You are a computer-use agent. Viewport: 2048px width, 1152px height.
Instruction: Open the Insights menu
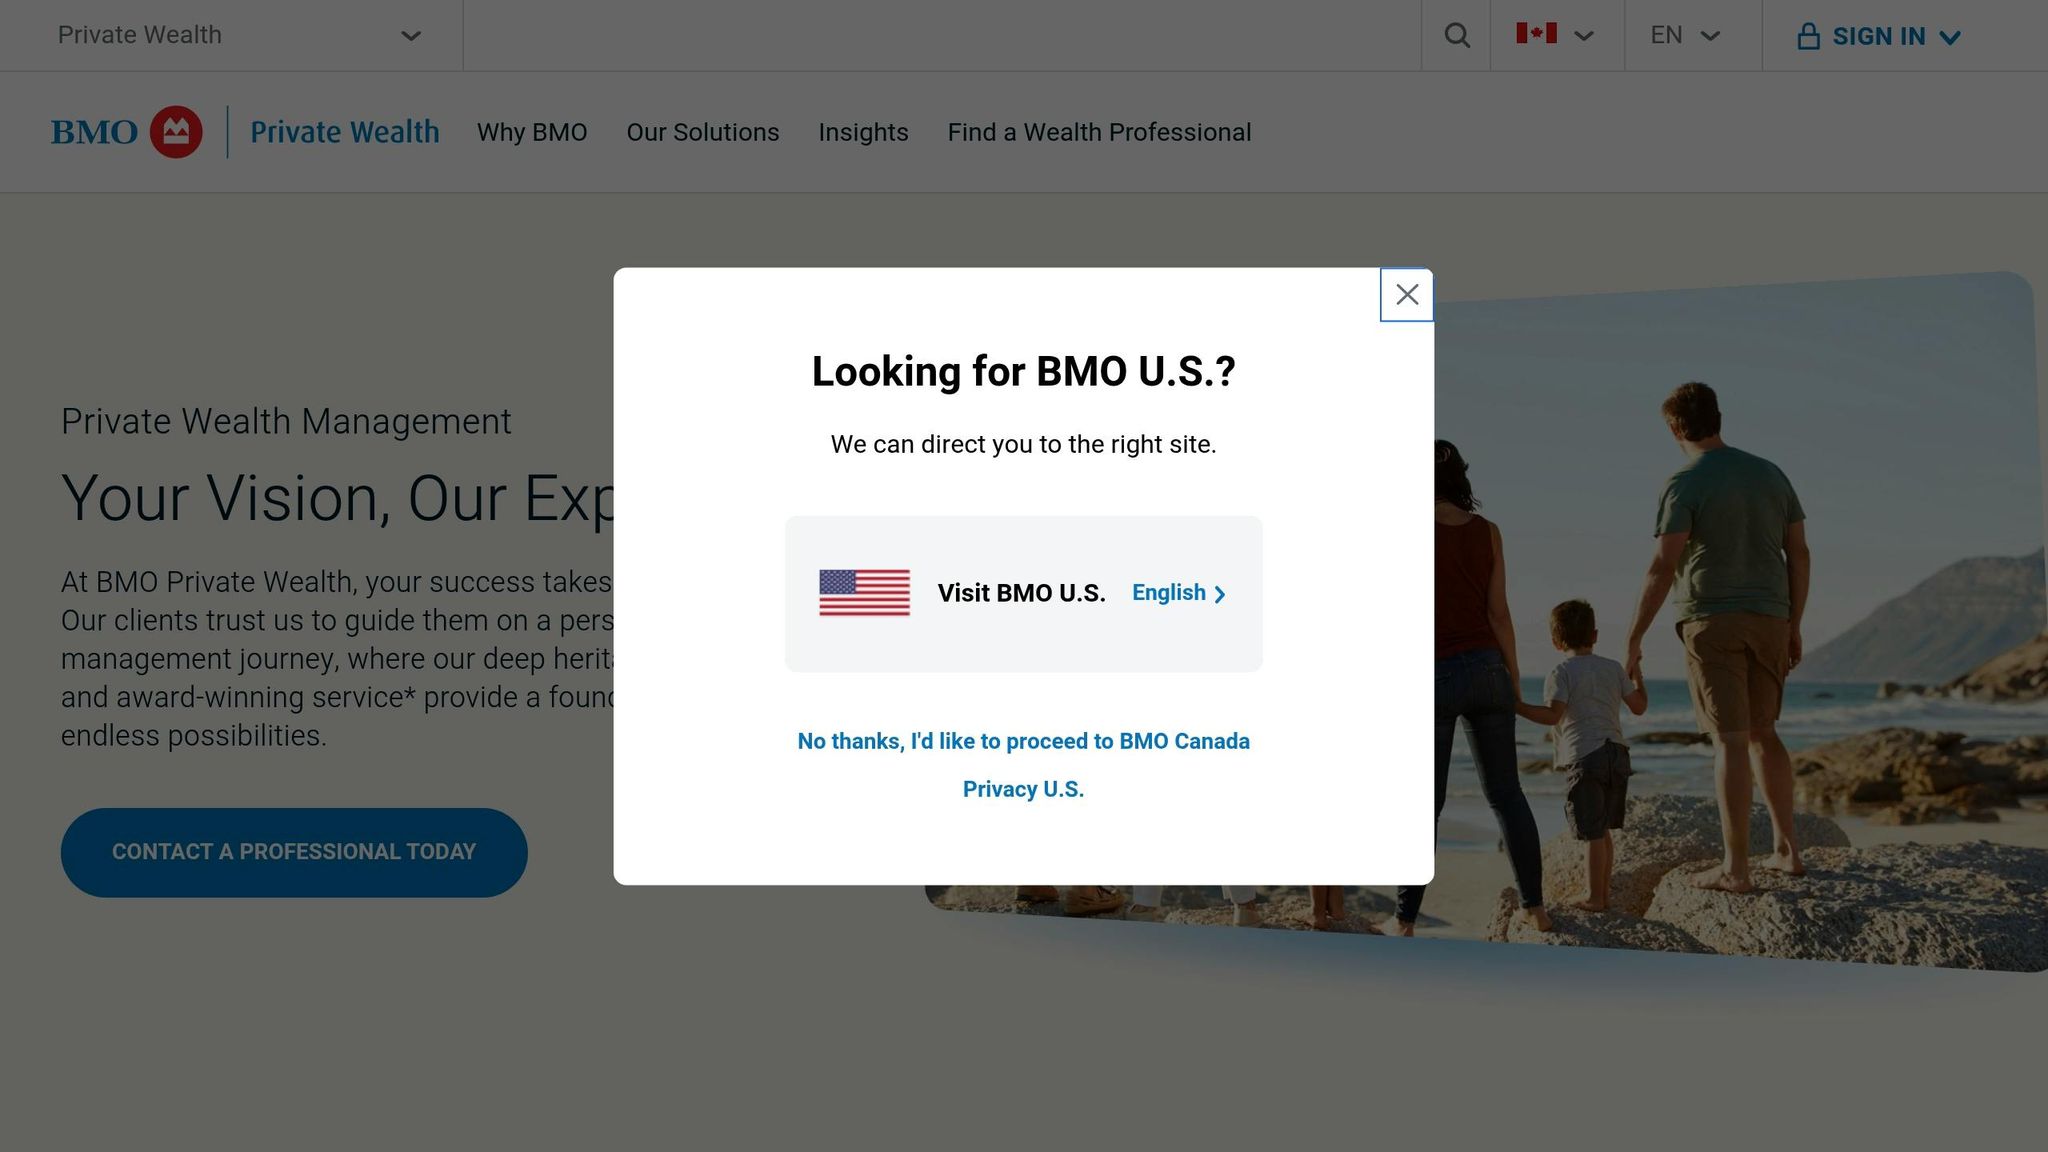pos(863,132)
